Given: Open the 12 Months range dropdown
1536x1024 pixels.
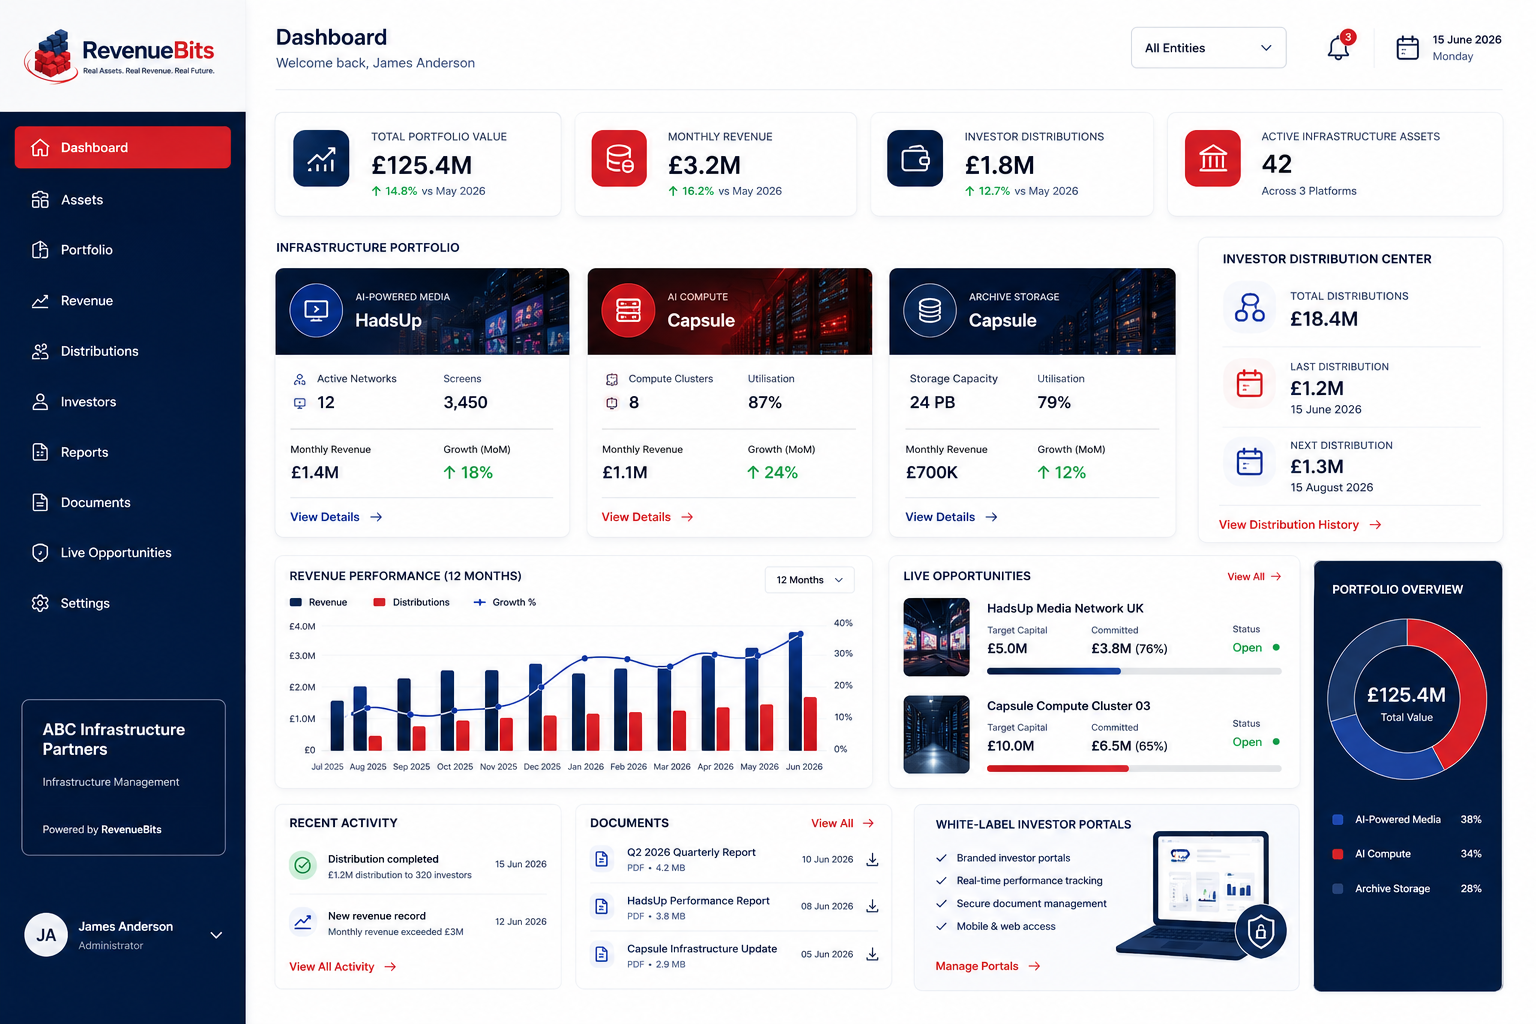Looking at the screenshot, I should pyautogui.click(x=810, y=580).
